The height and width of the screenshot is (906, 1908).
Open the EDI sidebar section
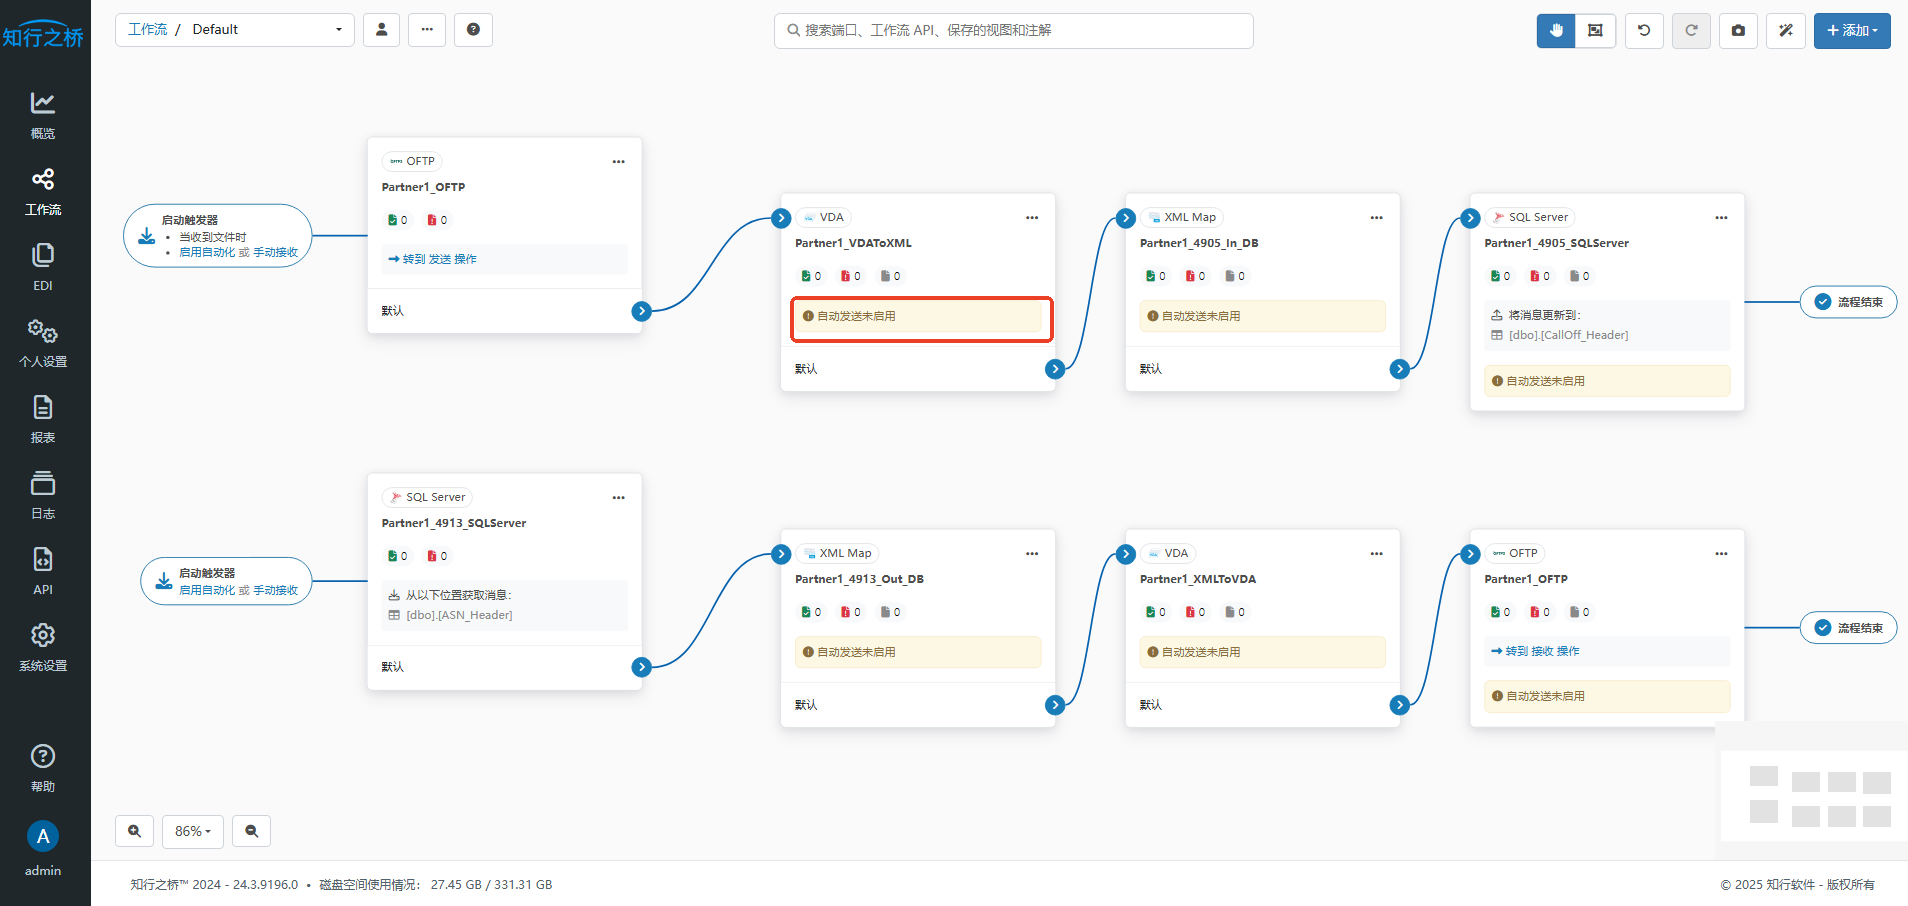coord(43,267)
